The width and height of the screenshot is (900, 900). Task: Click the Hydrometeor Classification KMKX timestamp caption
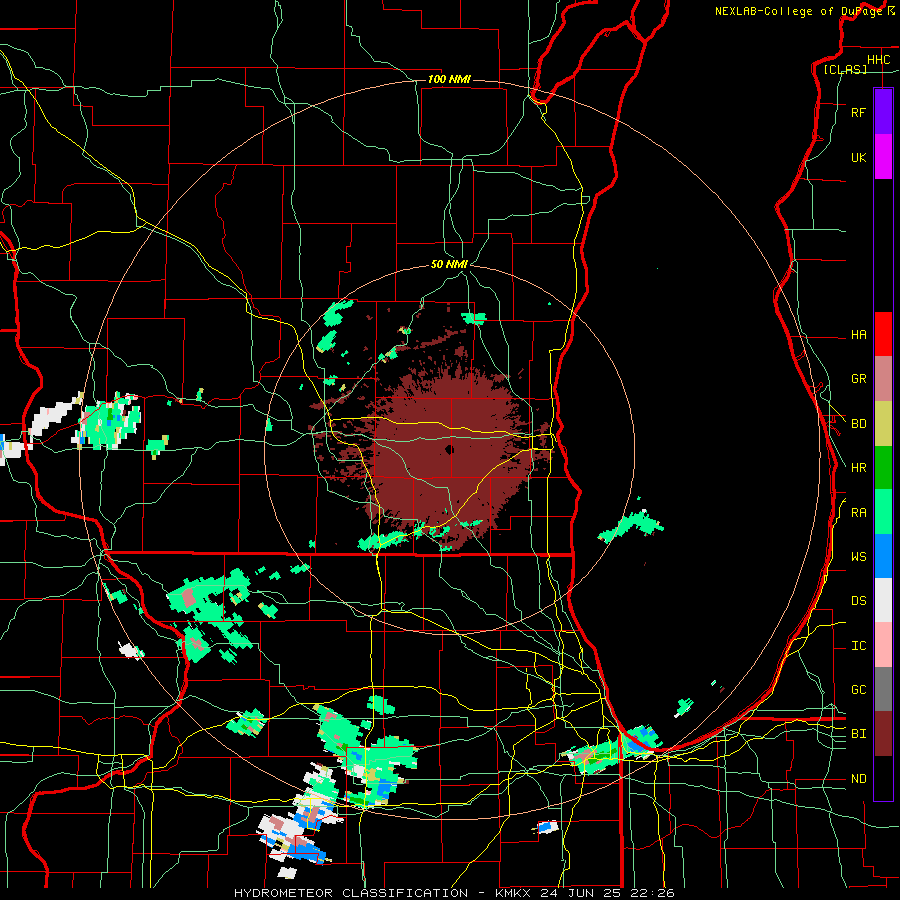point(453,893)
